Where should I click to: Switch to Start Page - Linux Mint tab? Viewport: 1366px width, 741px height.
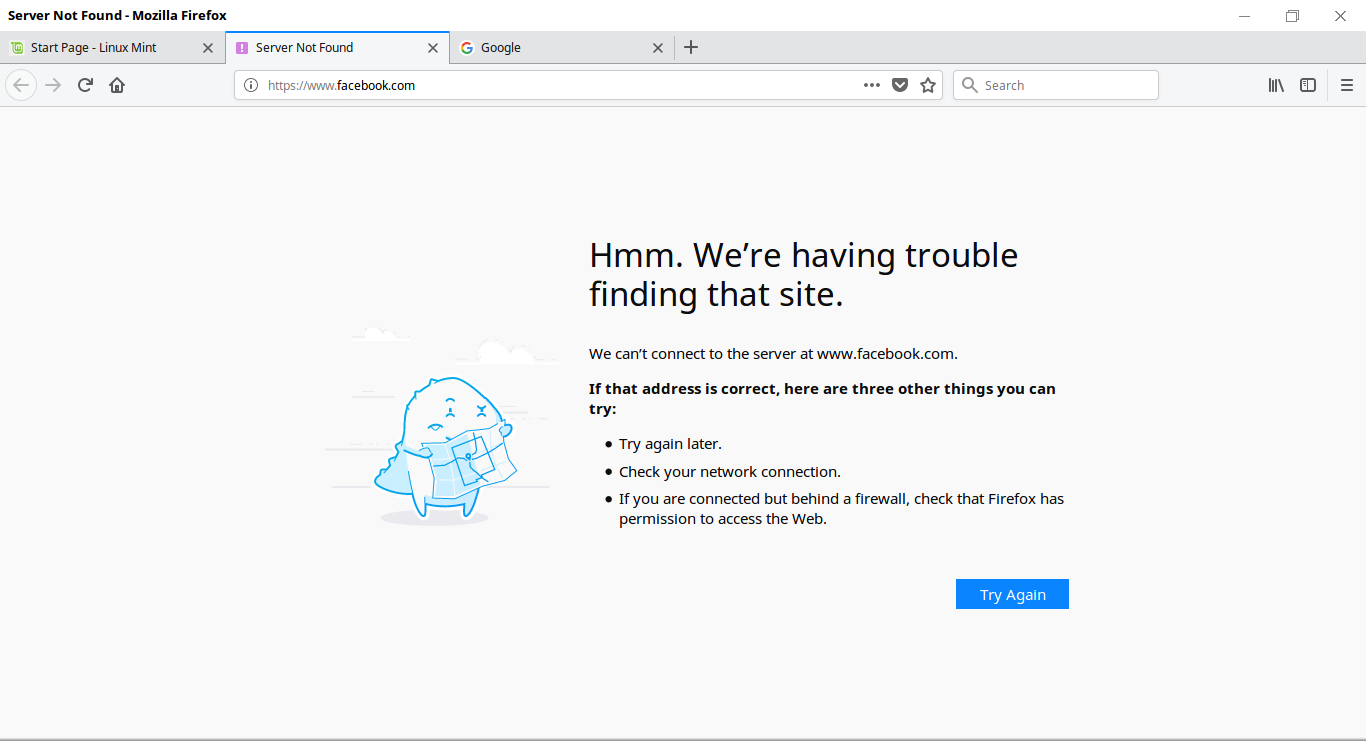pyautogui.click(x=113, y=47)
